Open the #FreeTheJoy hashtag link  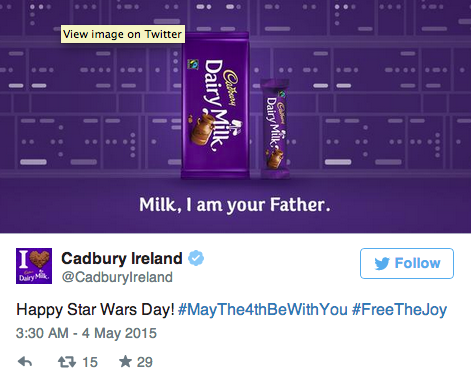[x=399, y=310]
